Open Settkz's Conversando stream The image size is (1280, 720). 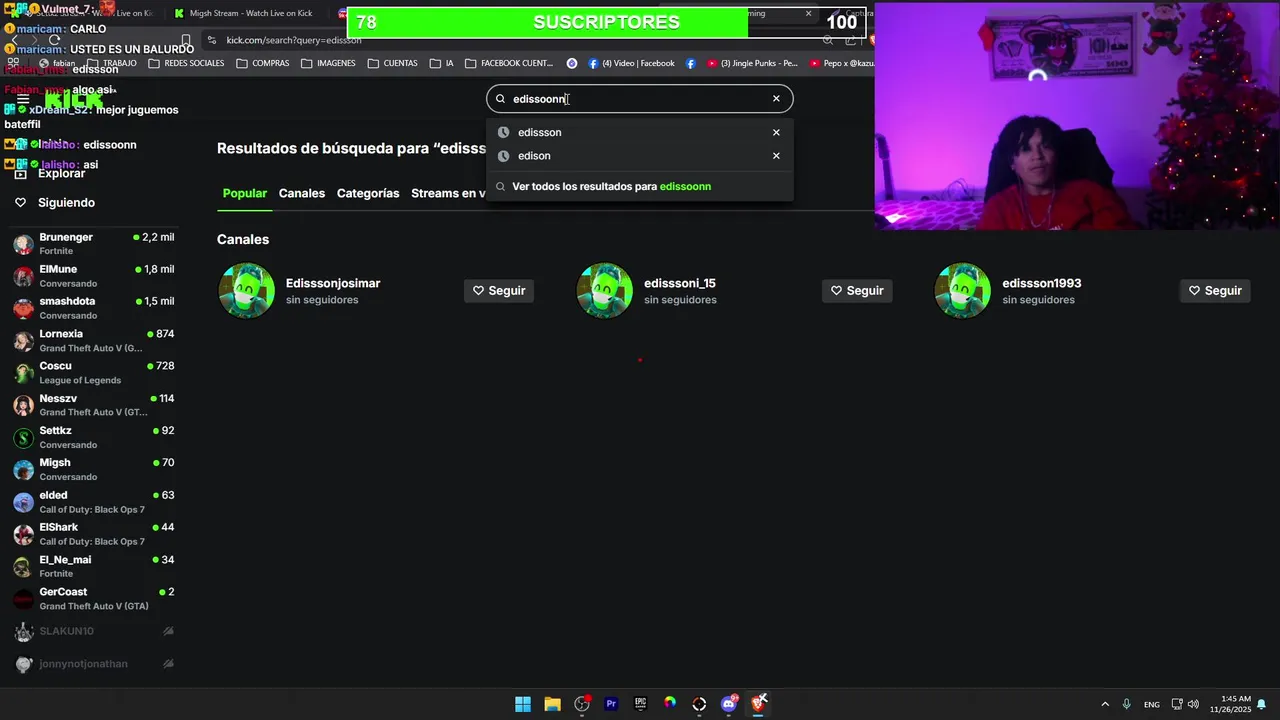(93, 437)
